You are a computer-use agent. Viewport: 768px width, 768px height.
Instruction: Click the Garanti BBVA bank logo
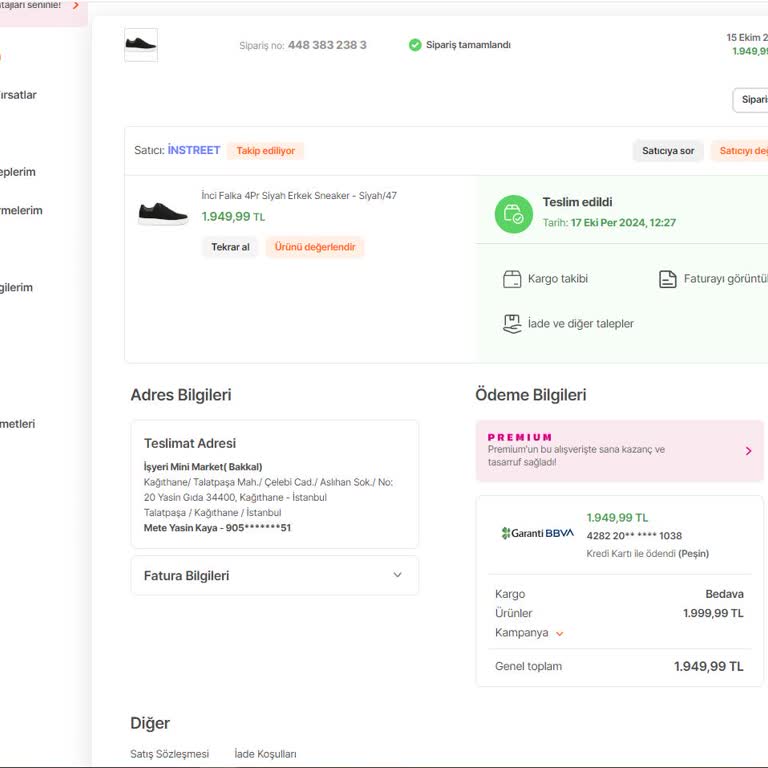[537, 533]
